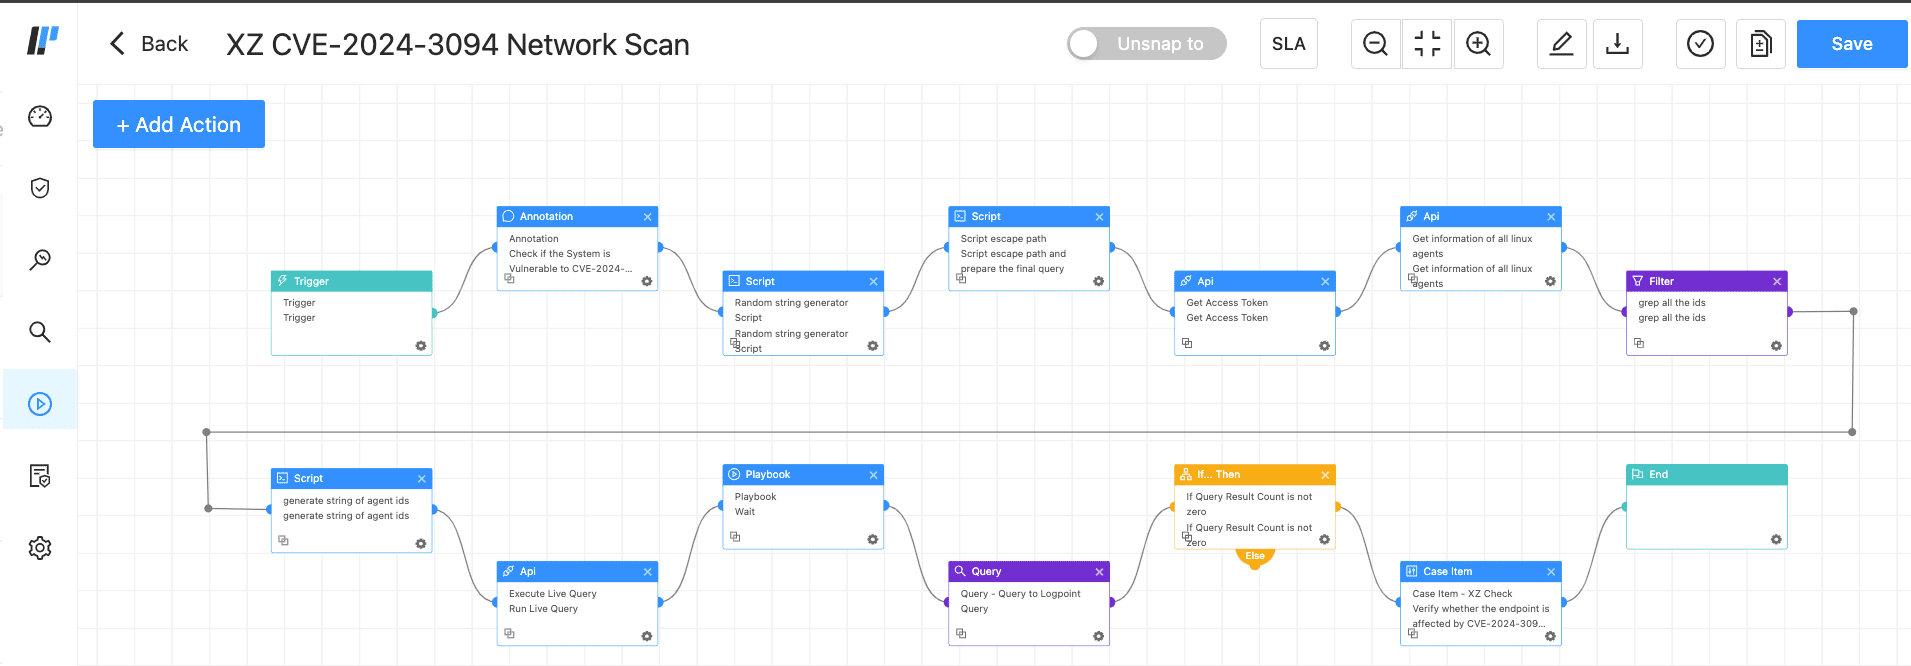Screen dimensions: 1911x666
Task: Click the checkmark validate icon
Action: pyautogui.click(x=1700, y=44)
